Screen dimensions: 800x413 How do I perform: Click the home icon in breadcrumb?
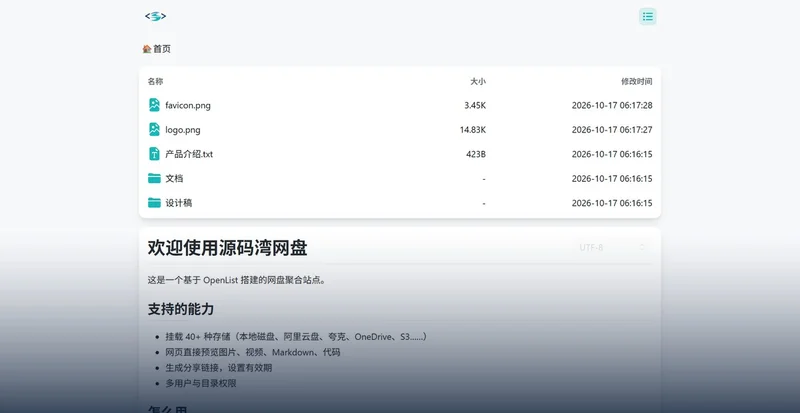147,49
